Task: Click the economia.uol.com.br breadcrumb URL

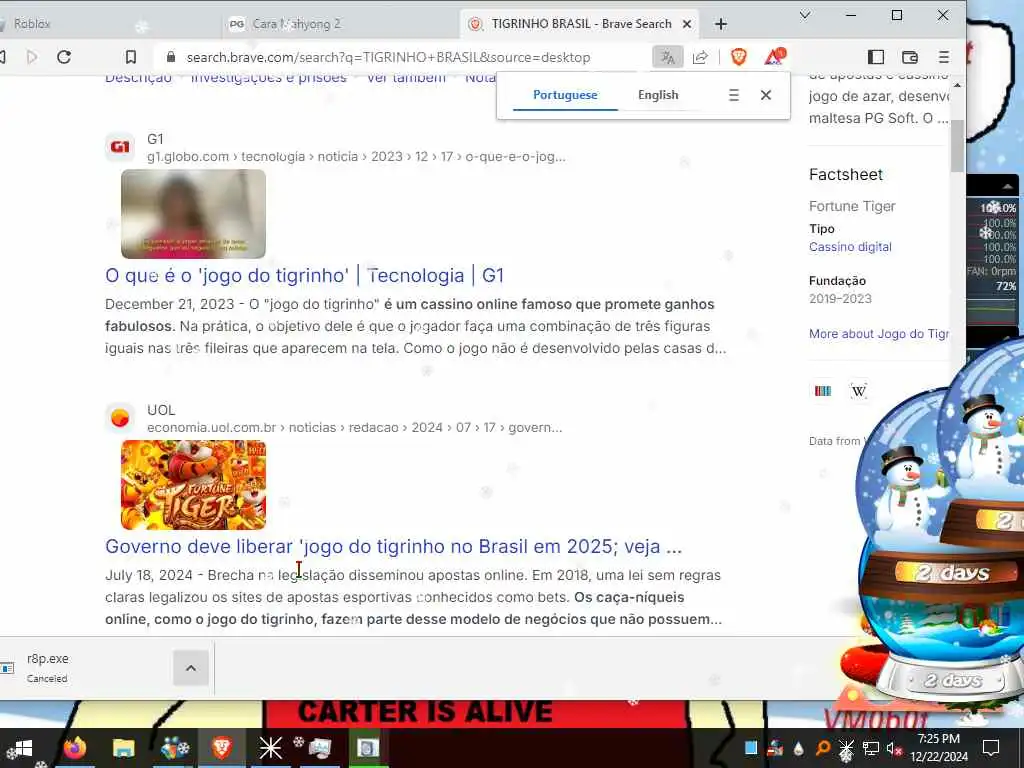Action: click(x=355, y=428)
